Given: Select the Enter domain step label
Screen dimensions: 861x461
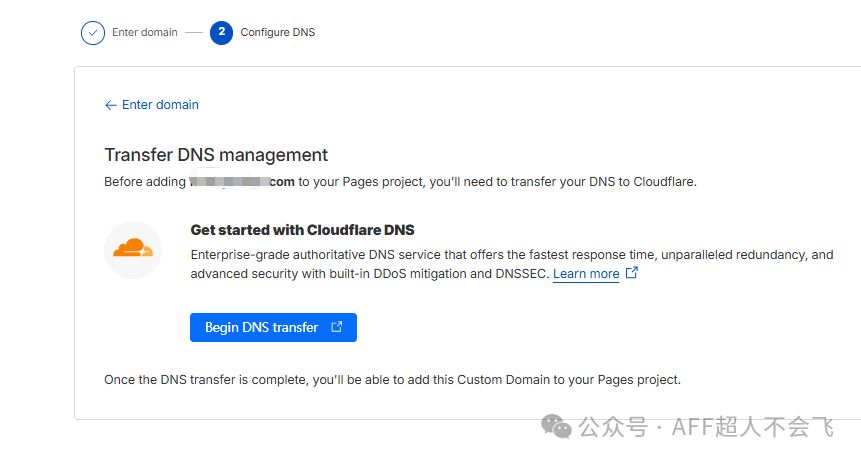Looking at the screenshot, I should 144,33.
